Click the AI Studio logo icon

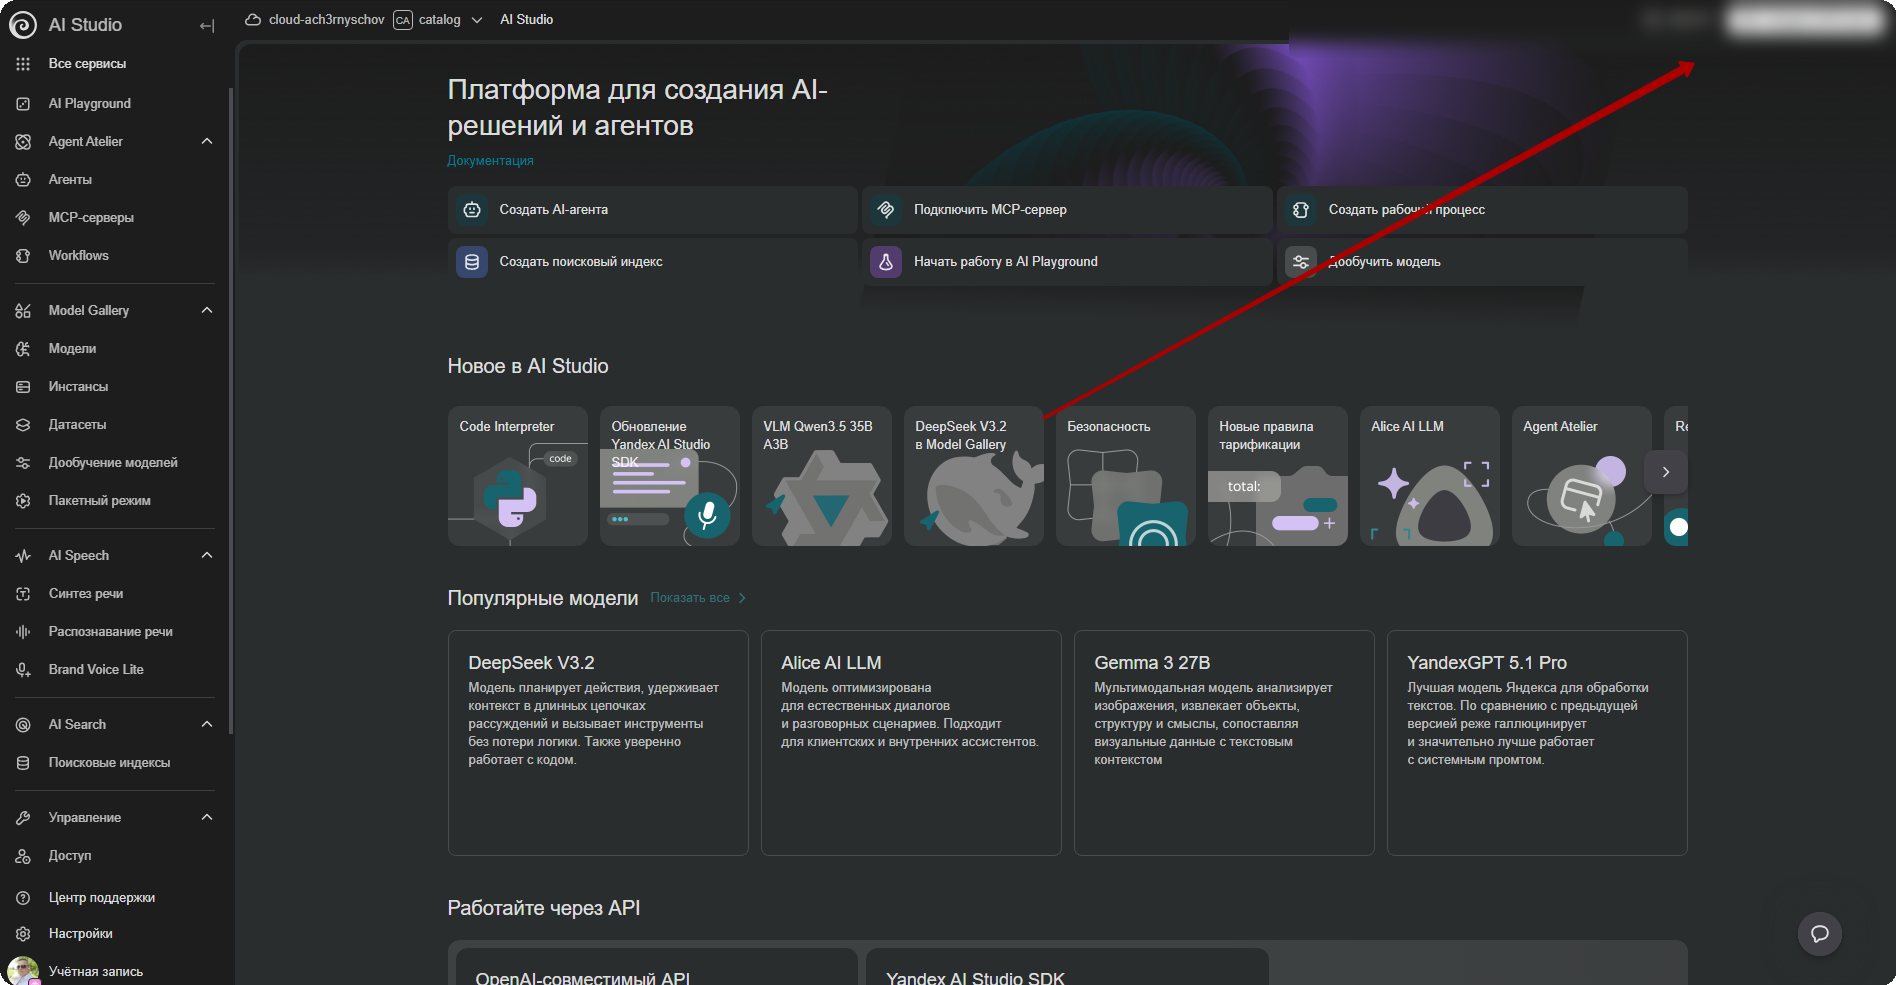23,25
